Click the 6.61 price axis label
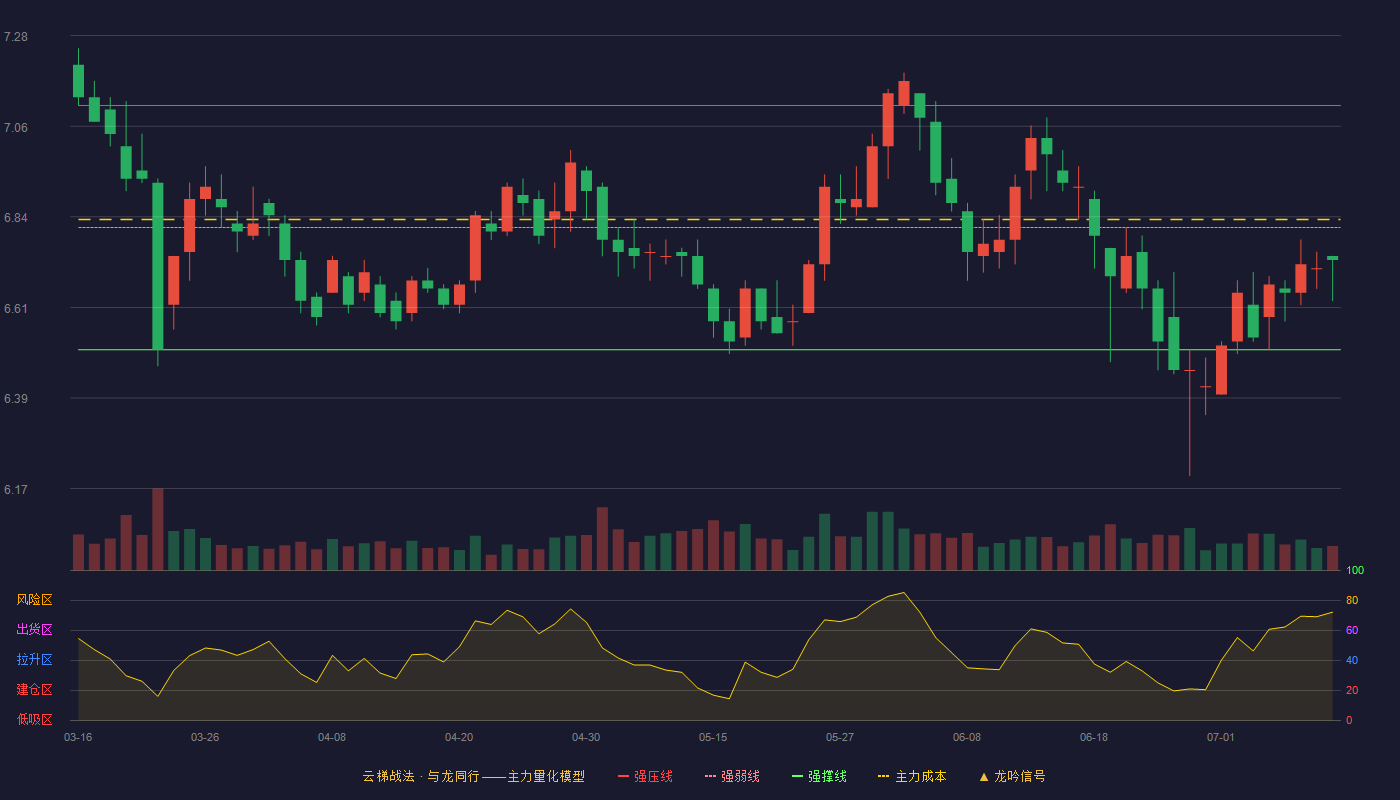This screenshot has width=1400, height=800. (x=16, y=308)
